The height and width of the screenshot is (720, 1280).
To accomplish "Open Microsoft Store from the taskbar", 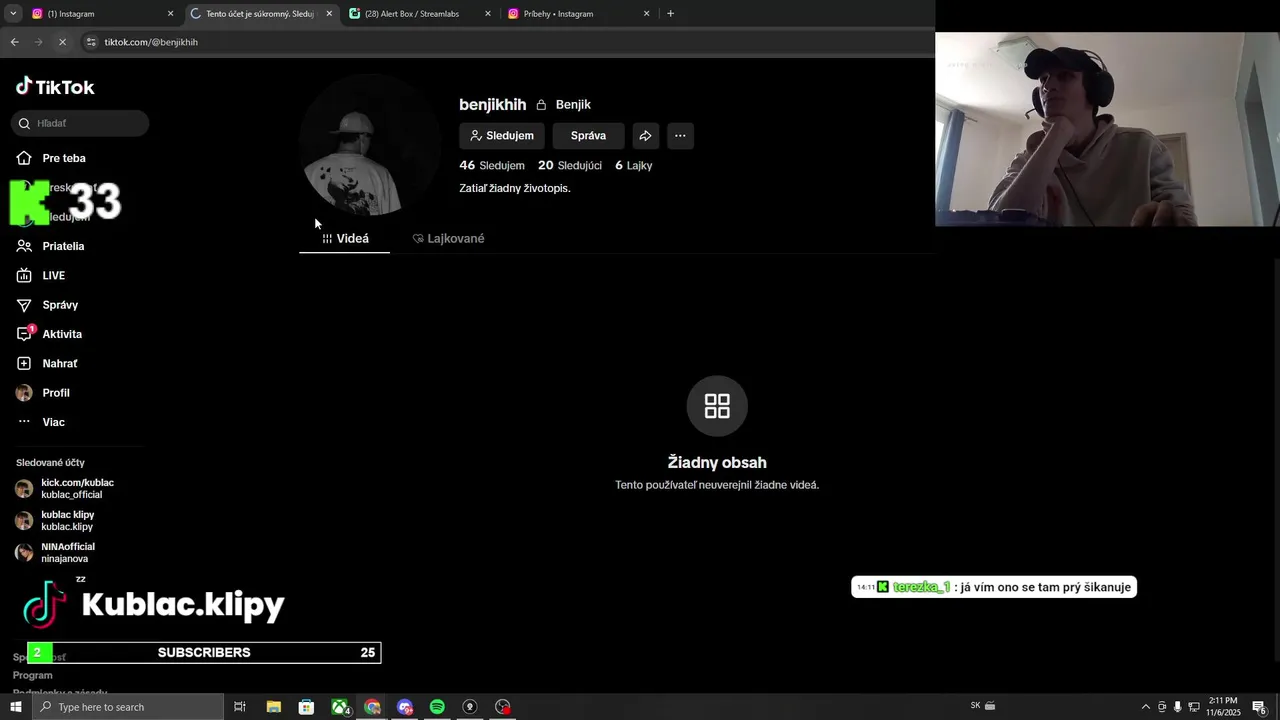I will tap(306, 707).
